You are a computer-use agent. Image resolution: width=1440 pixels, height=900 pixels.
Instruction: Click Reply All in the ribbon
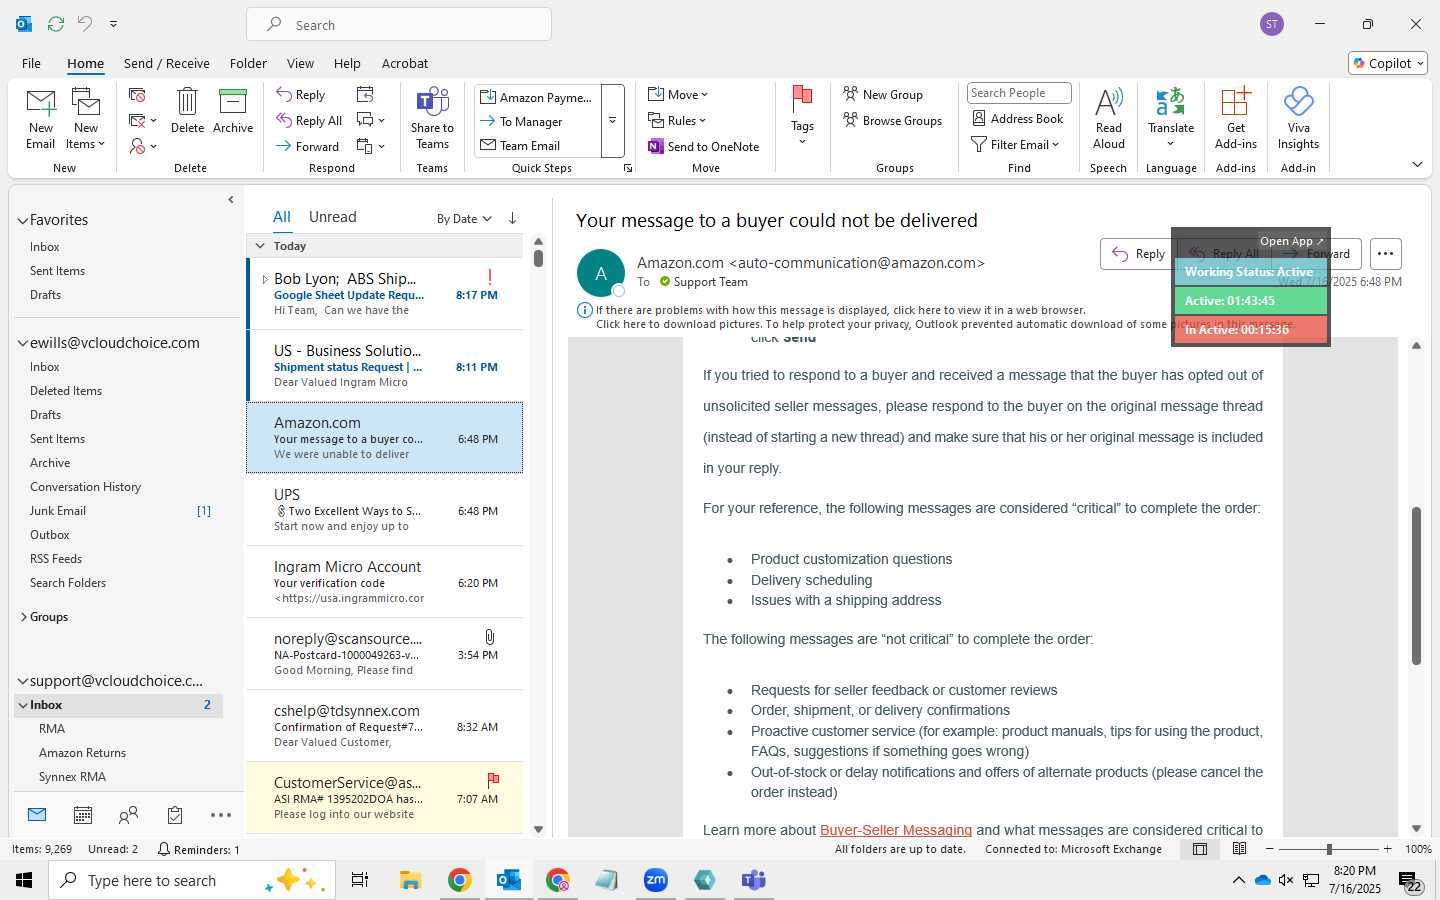click(309, 121)
